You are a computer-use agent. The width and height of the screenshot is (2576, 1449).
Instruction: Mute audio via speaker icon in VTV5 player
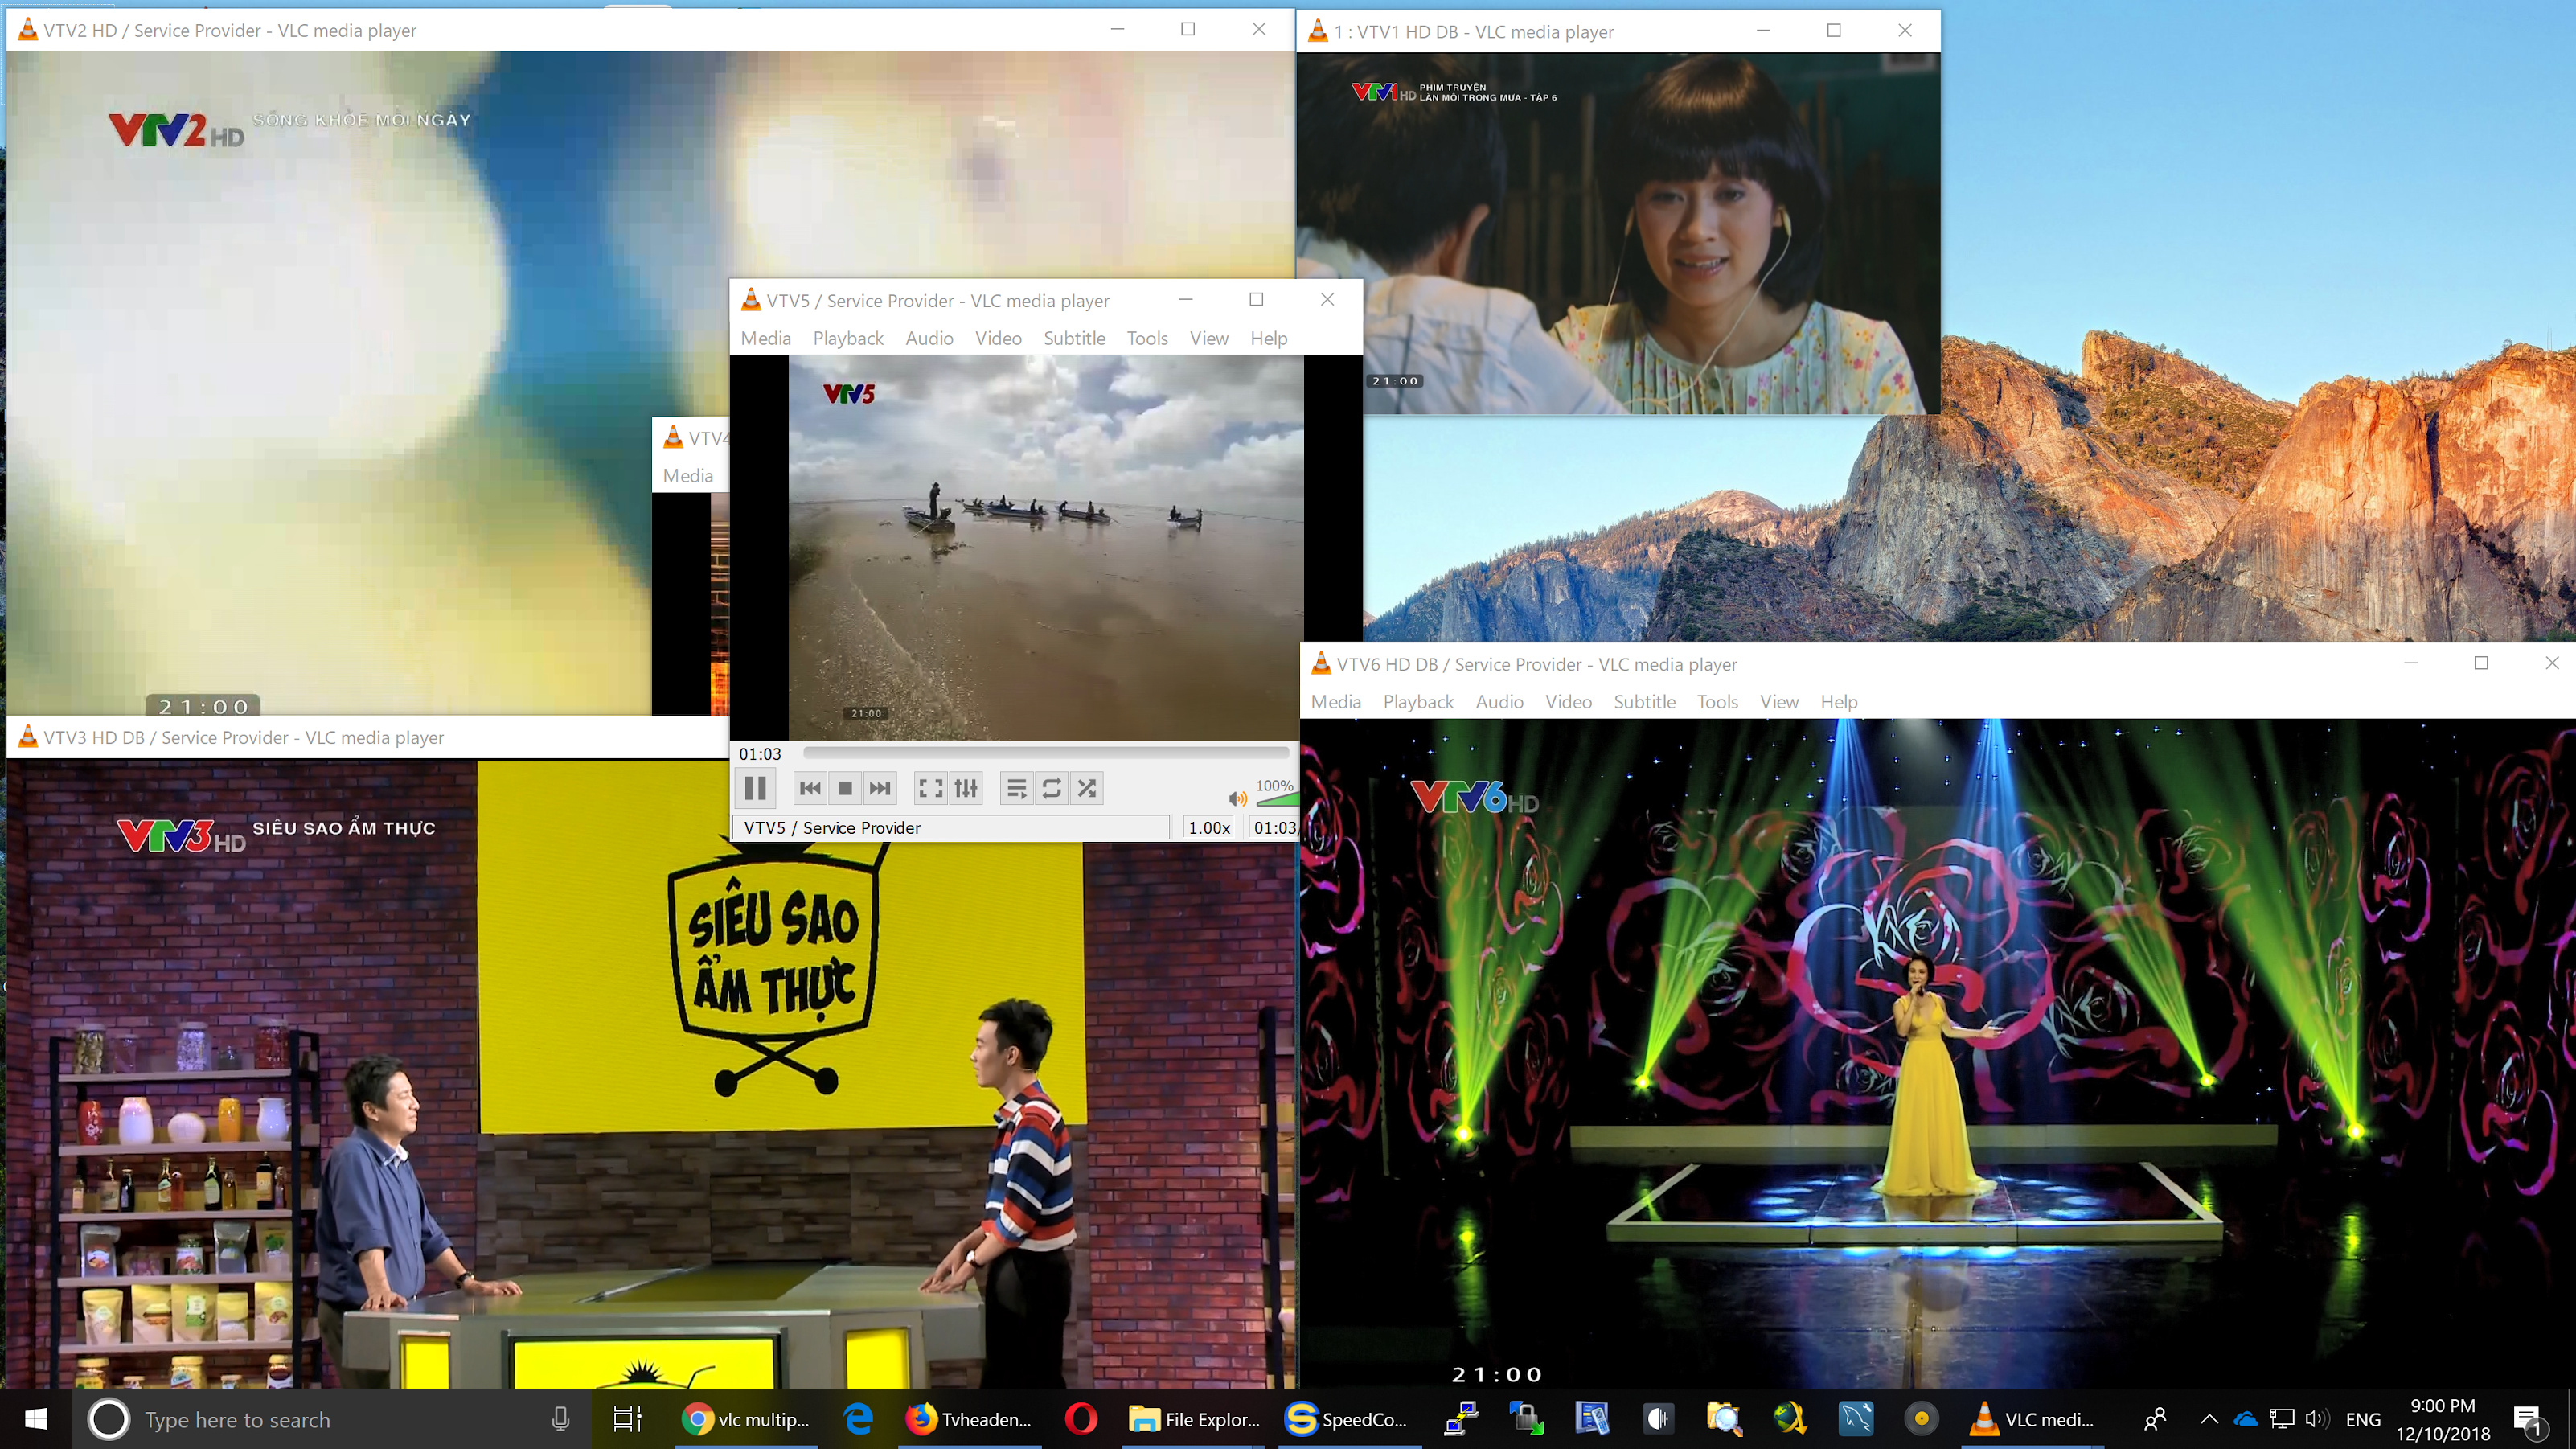click(x=1237, y=799)
